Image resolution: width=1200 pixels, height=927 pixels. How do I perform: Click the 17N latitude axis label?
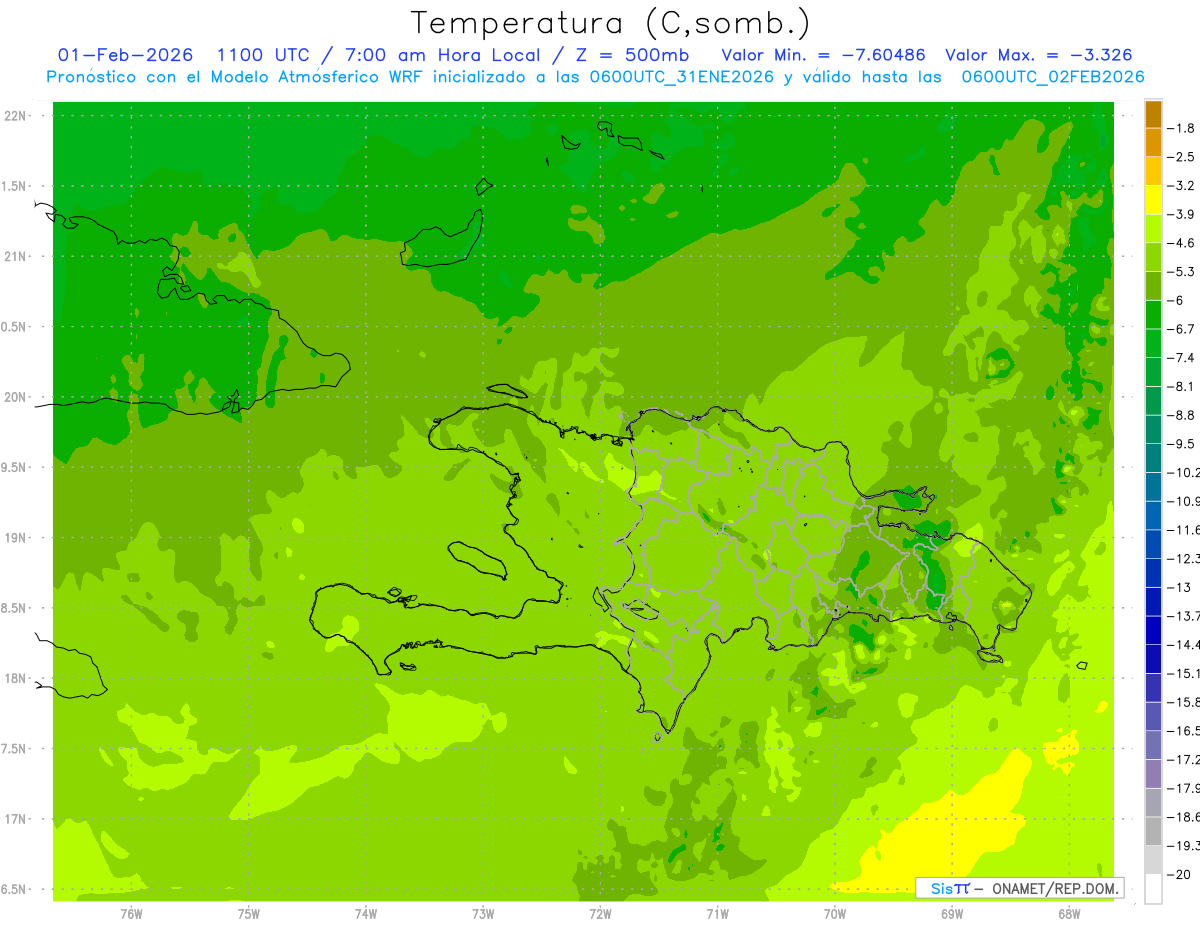16,820
